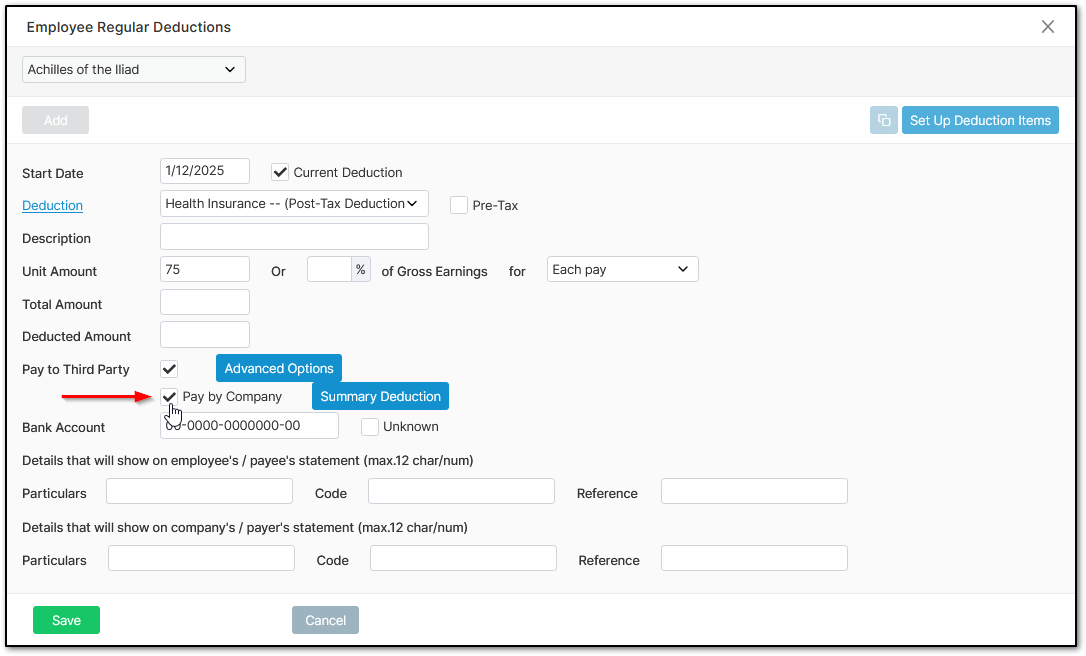Click the Summary Deduction button
The image size is (1086, 656).
380,396
